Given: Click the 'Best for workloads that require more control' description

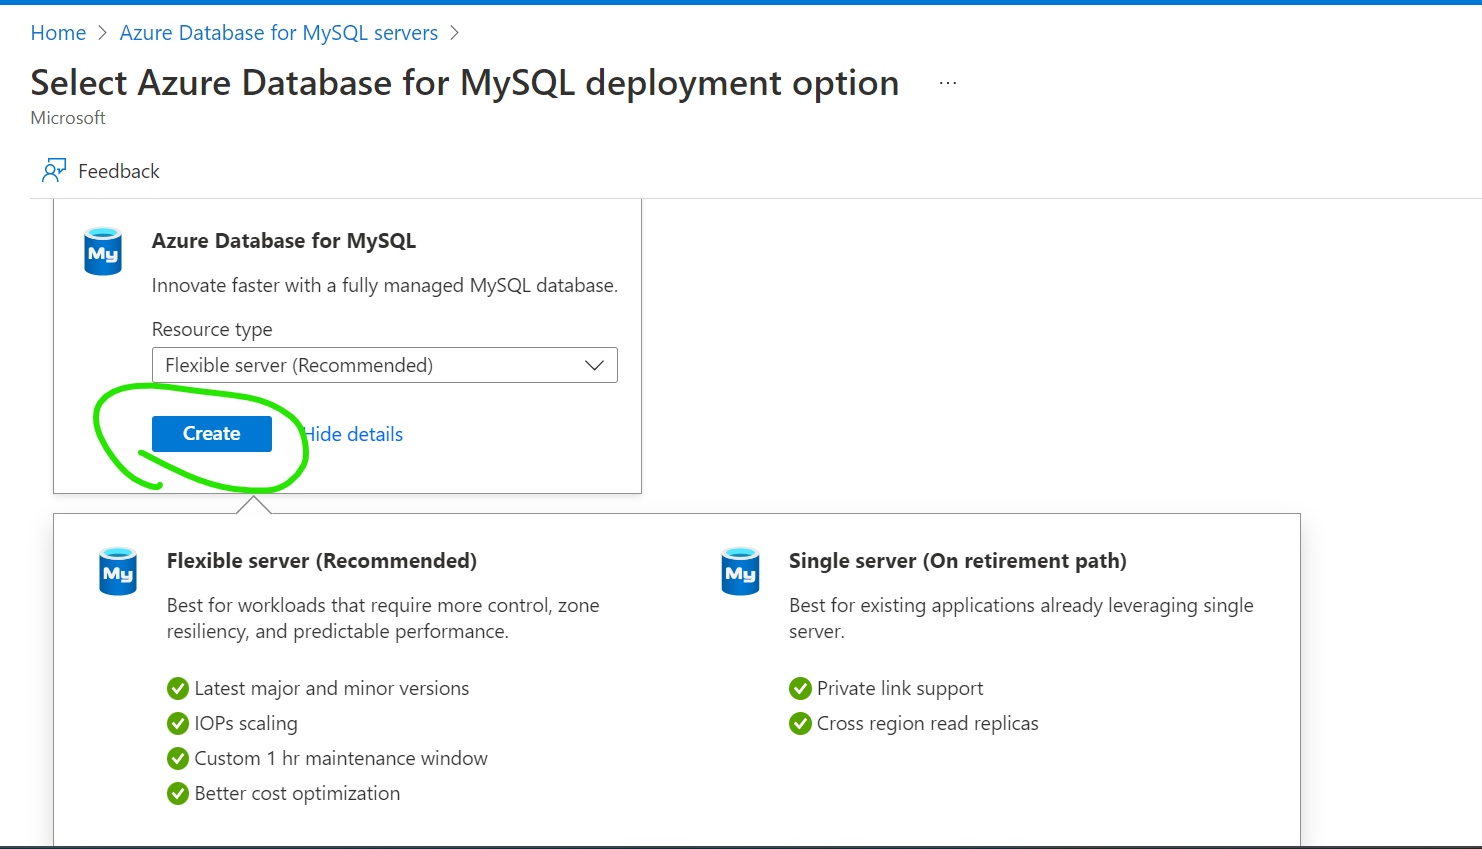Looking at the screenshot, I should click(x=383, y=618).
